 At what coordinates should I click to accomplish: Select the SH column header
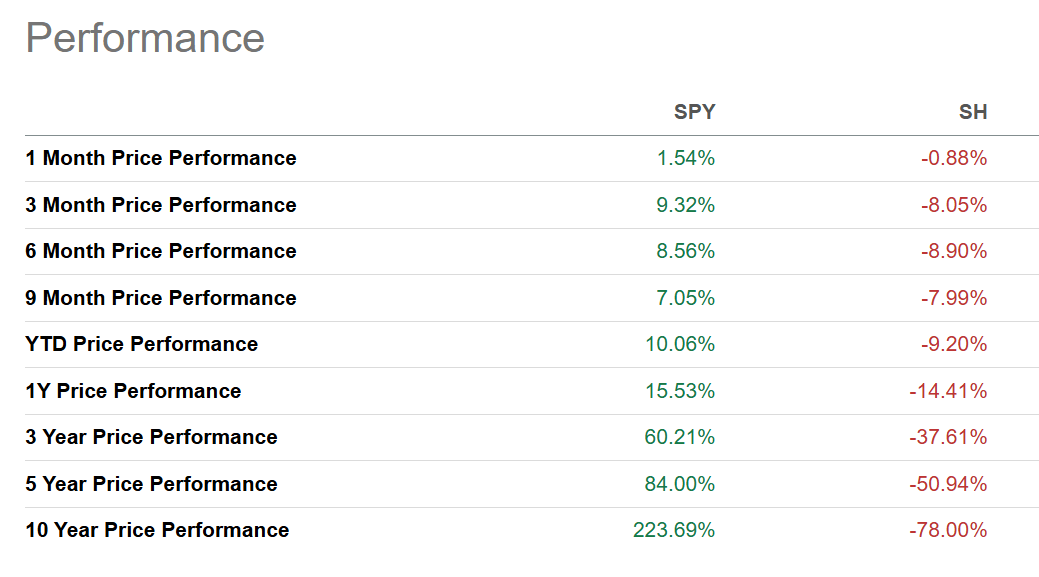pos(972,112)
